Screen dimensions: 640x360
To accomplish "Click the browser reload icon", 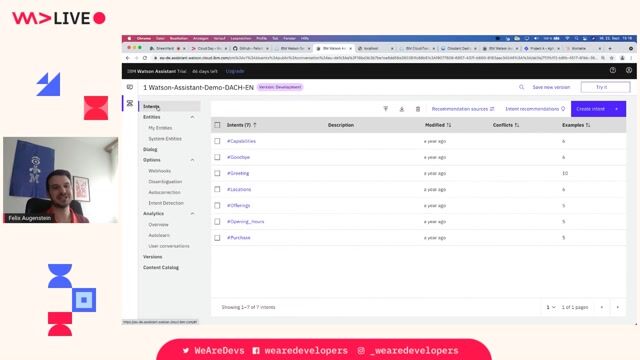I will [x=145, y=58].
